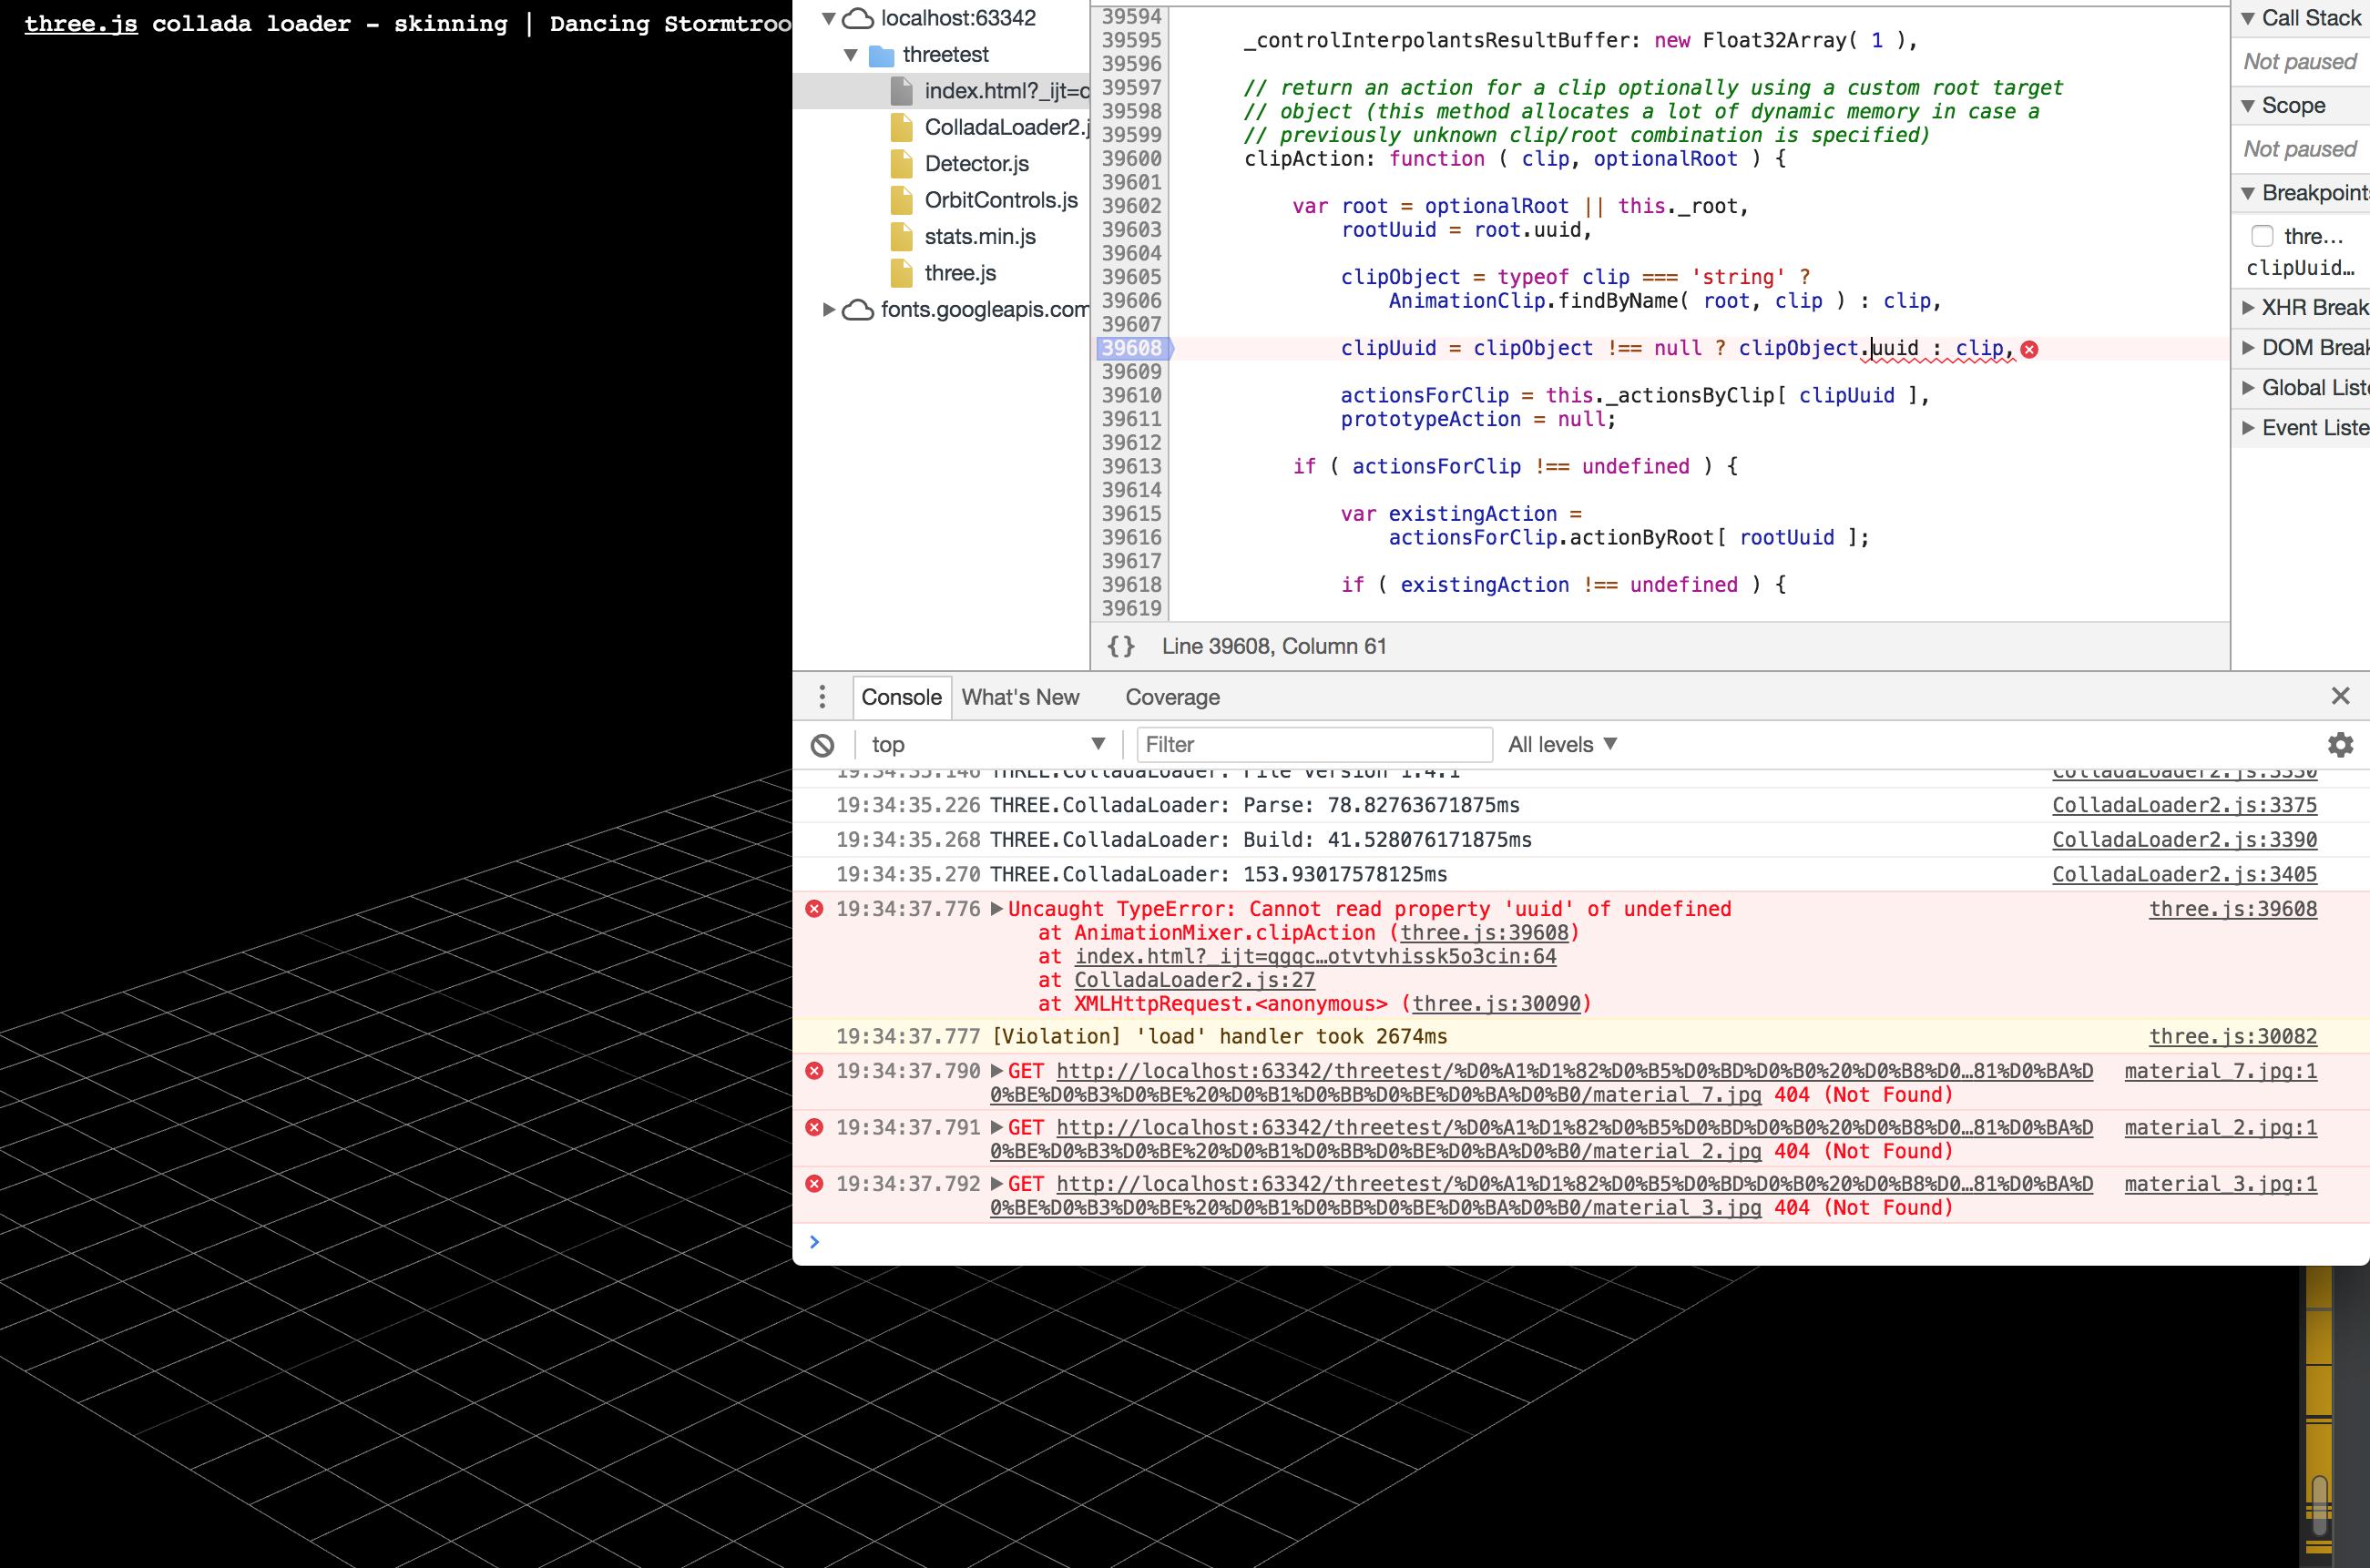Open the Coverage tab
The width and height of the screenshot is (2370, 1568).
pyautogui.click(x=1171, y=697)
